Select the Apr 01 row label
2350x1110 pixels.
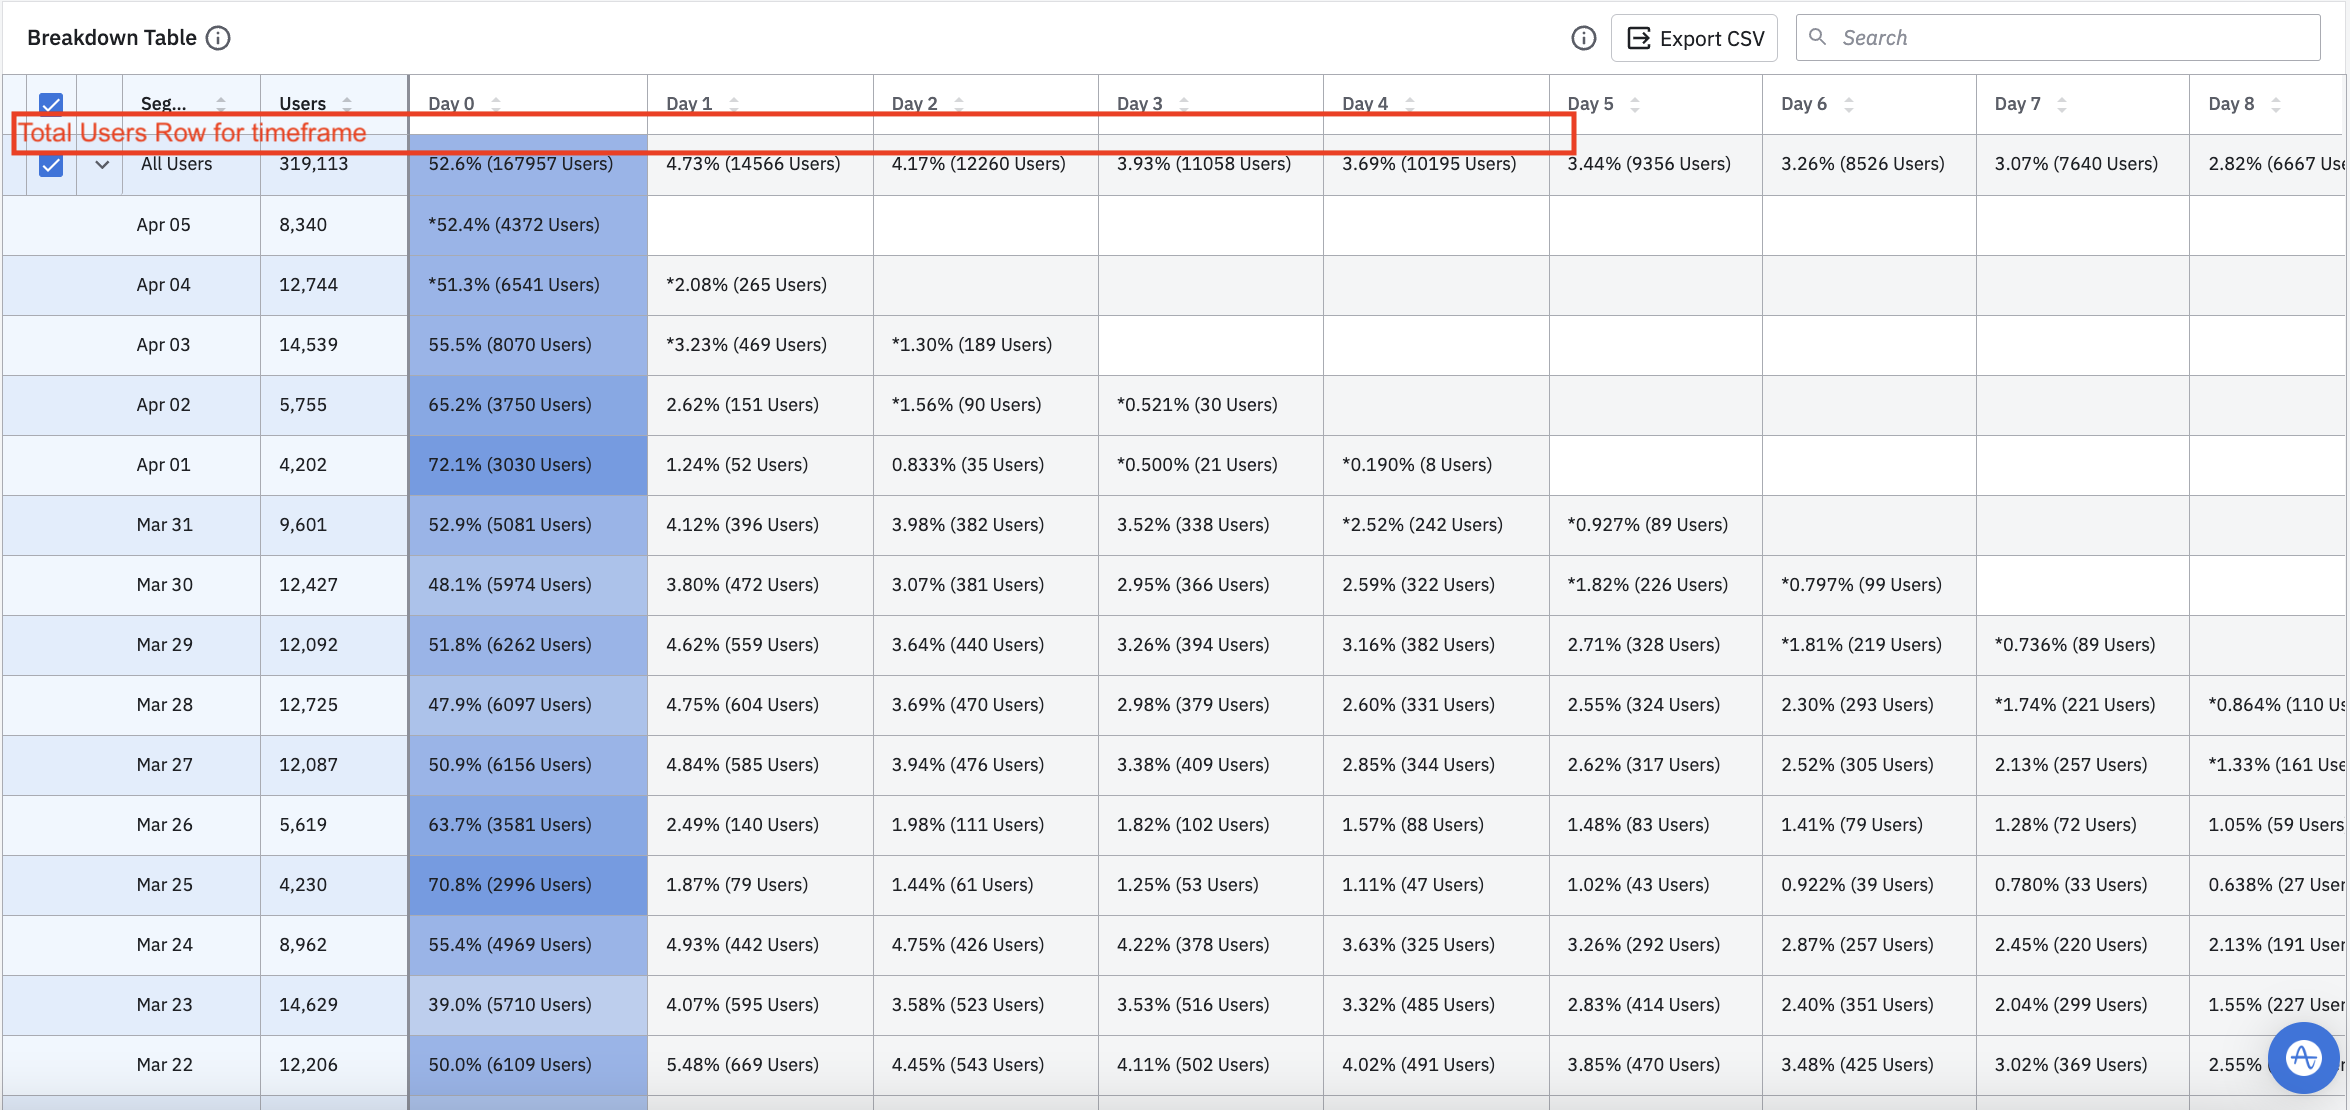(163, 465)
